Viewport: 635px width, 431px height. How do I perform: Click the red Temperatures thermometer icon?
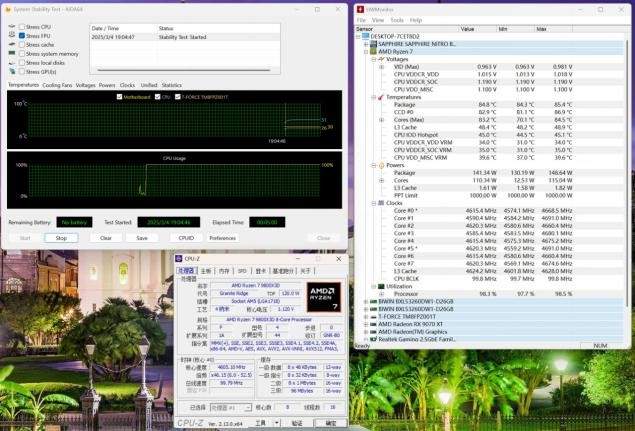tap(381, 97)
